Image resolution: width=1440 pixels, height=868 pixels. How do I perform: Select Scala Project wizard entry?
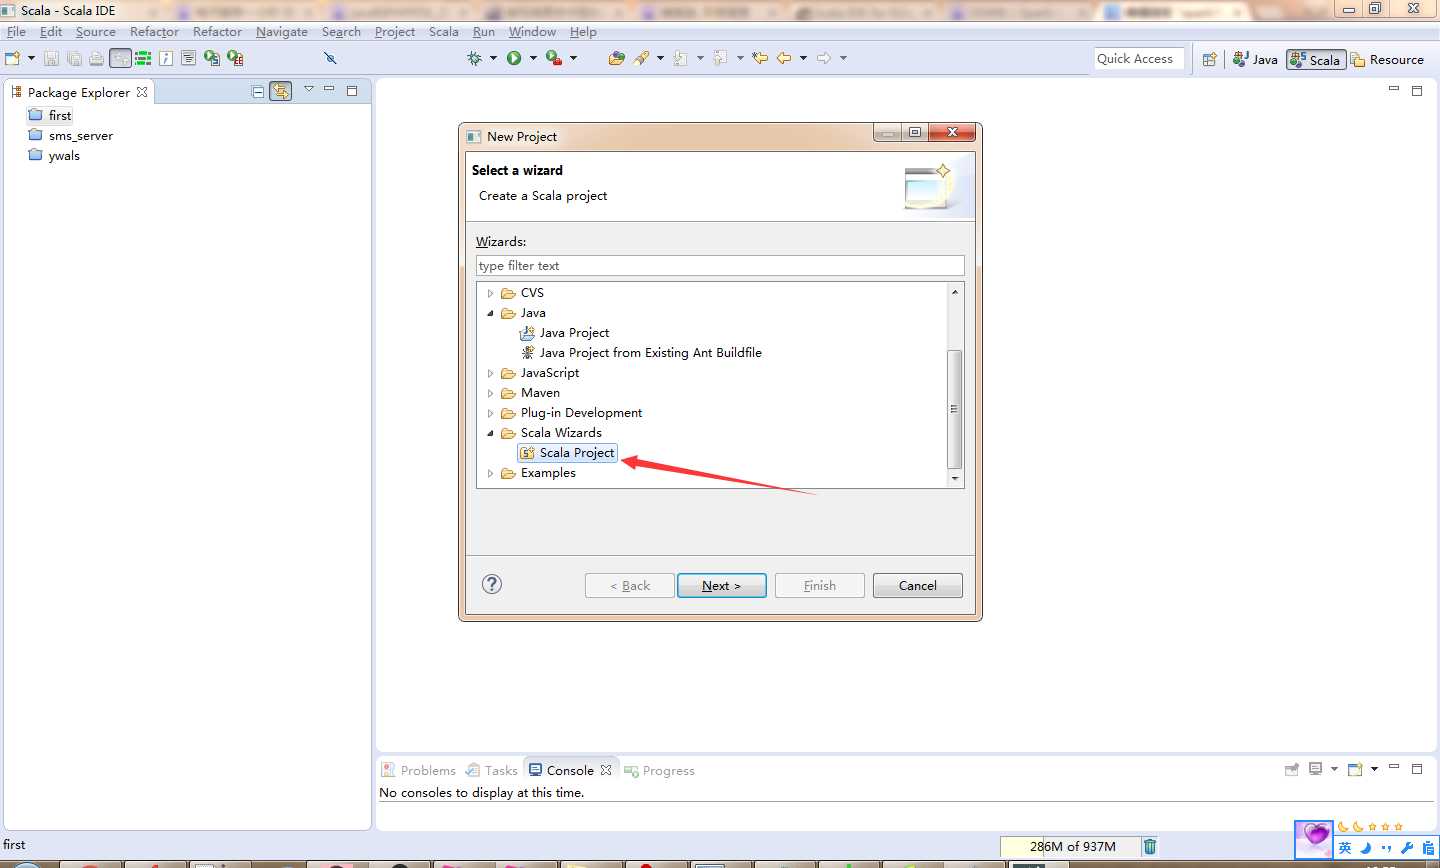[x=567, y=453]
